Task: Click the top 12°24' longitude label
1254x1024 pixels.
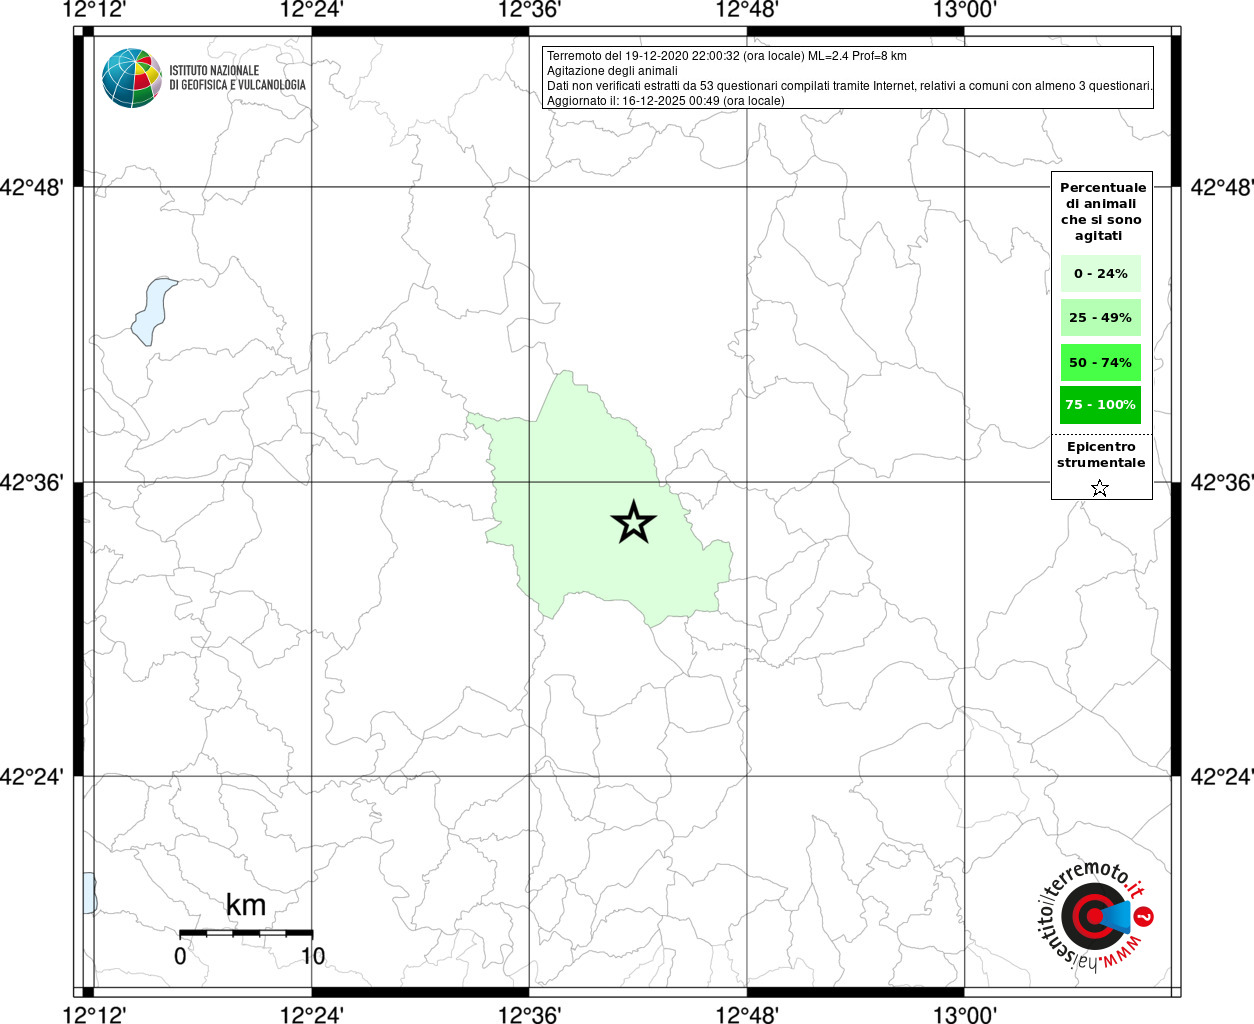Action: click(x=311, y=10)
